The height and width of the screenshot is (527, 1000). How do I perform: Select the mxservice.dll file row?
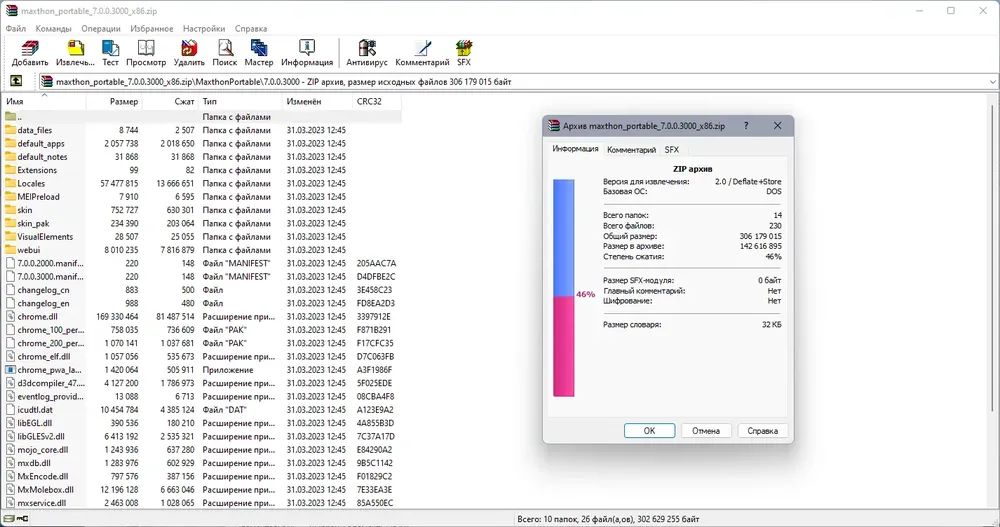click(x=203, y=503)
